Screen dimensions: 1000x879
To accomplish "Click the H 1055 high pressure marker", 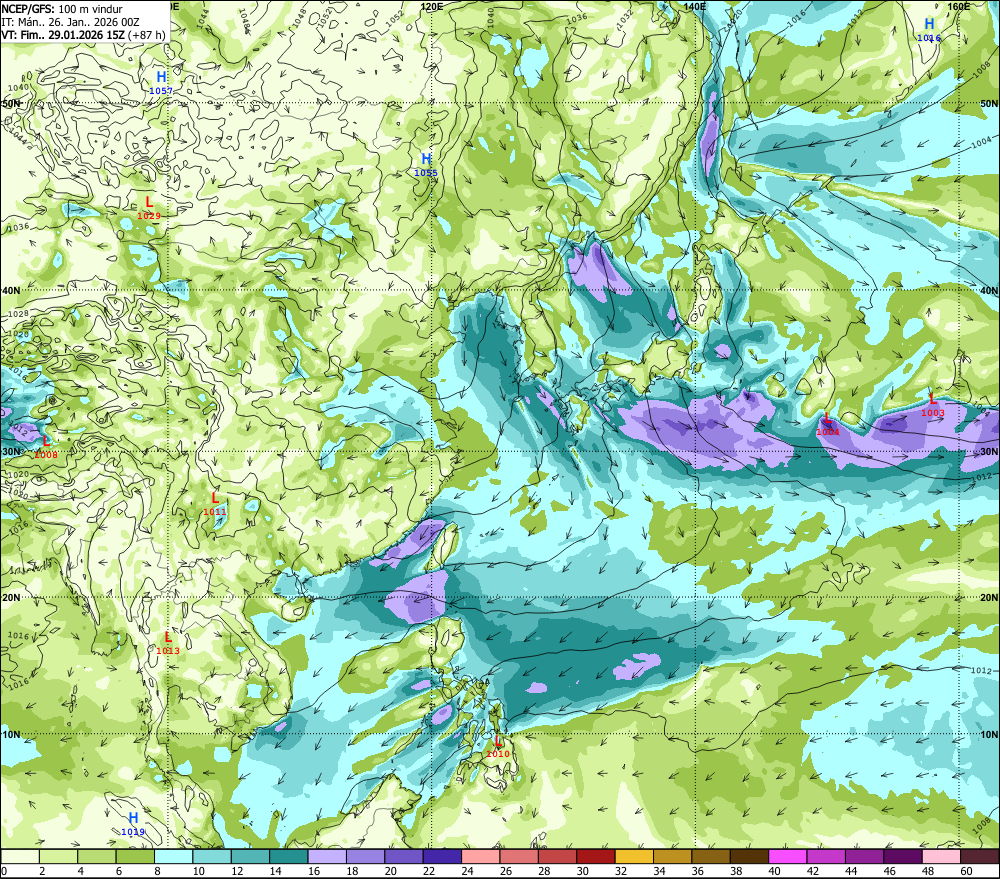I will click(426, 165).
